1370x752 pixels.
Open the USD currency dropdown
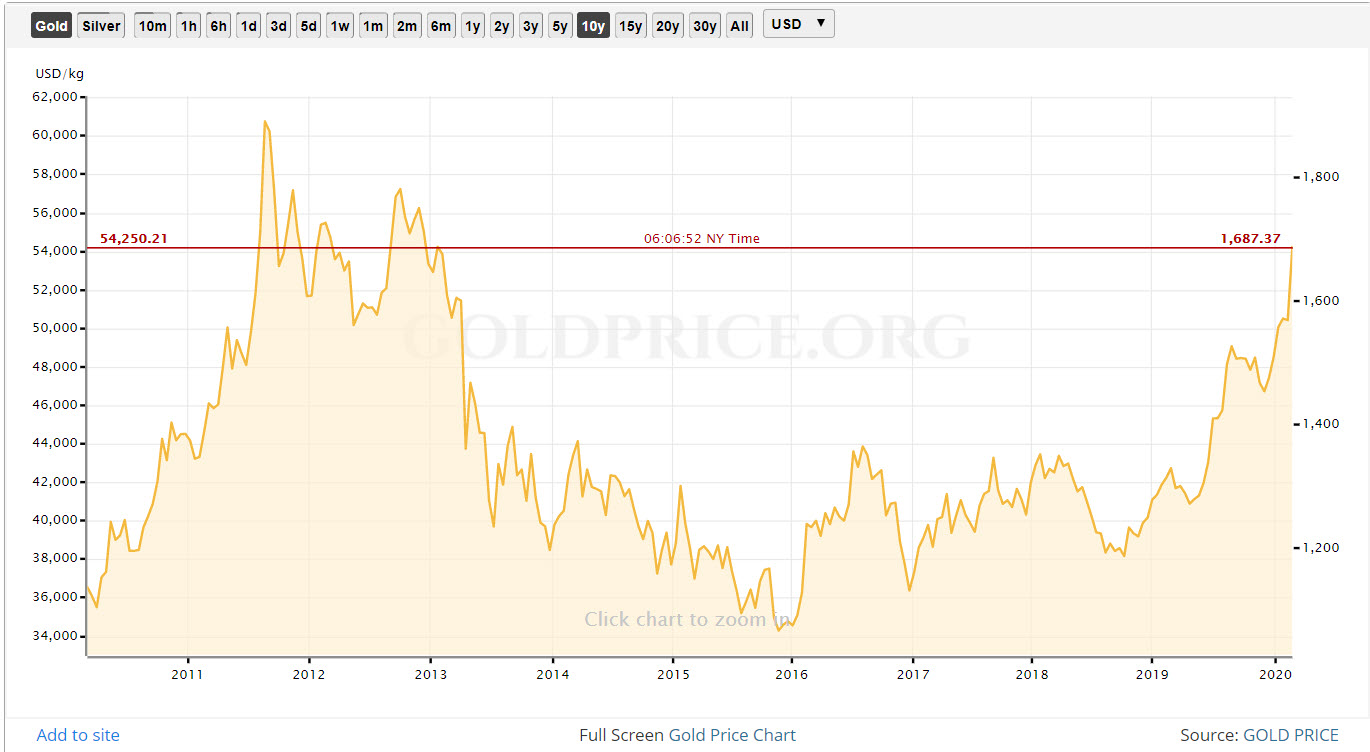[798, 23]
